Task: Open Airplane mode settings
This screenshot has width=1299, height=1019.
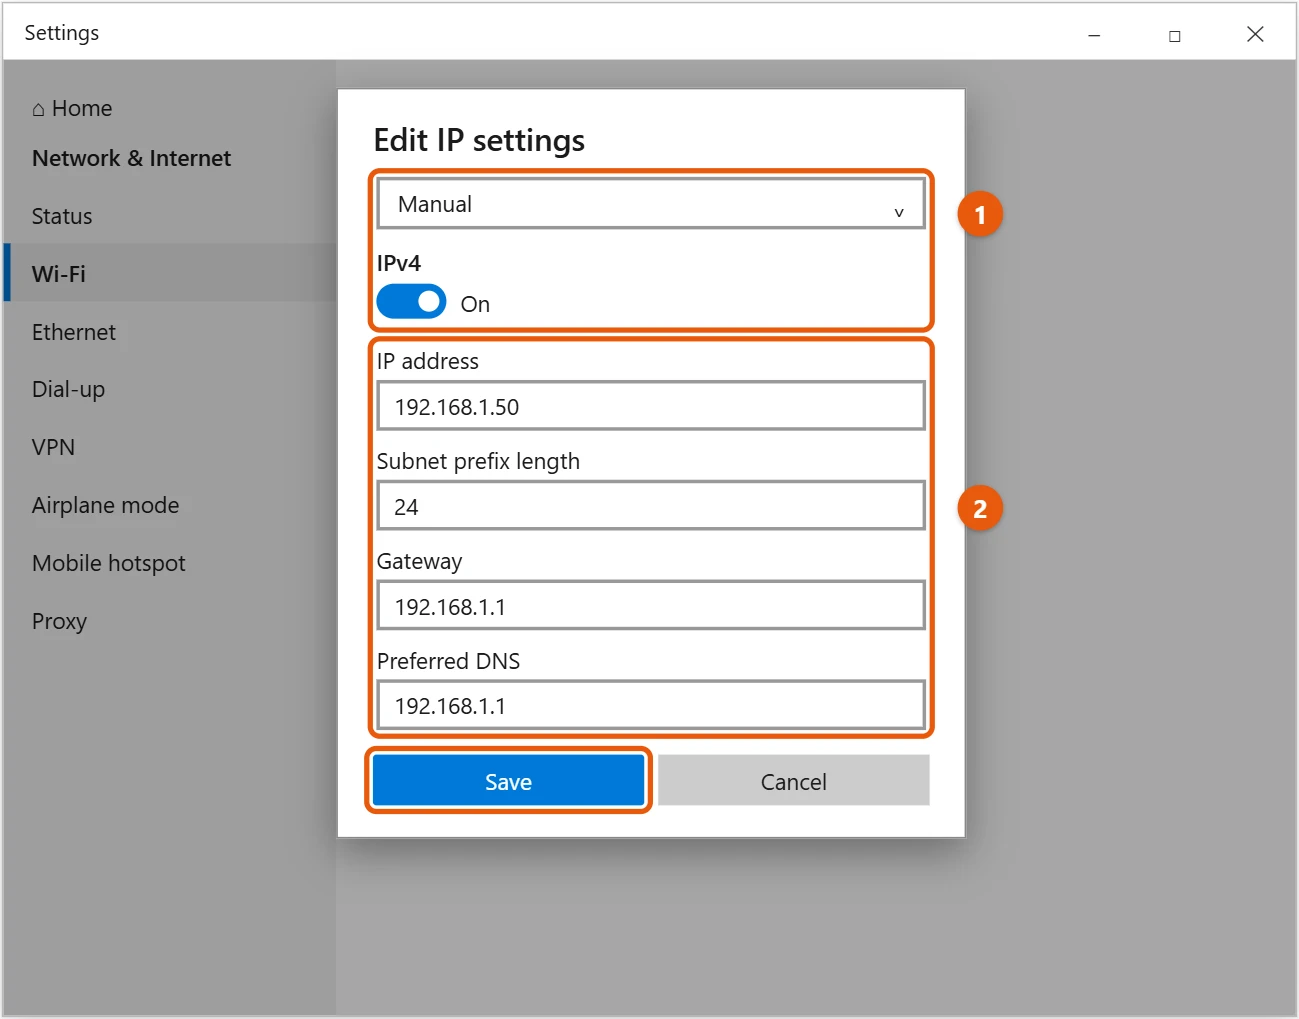Action: 105,505
